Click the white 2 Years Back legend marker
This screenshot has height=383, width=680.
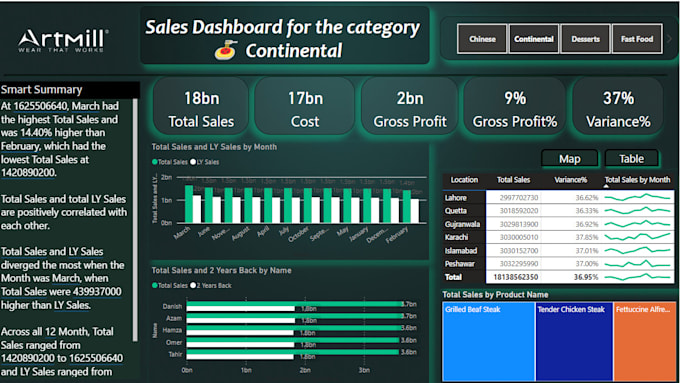click(193, 285)
